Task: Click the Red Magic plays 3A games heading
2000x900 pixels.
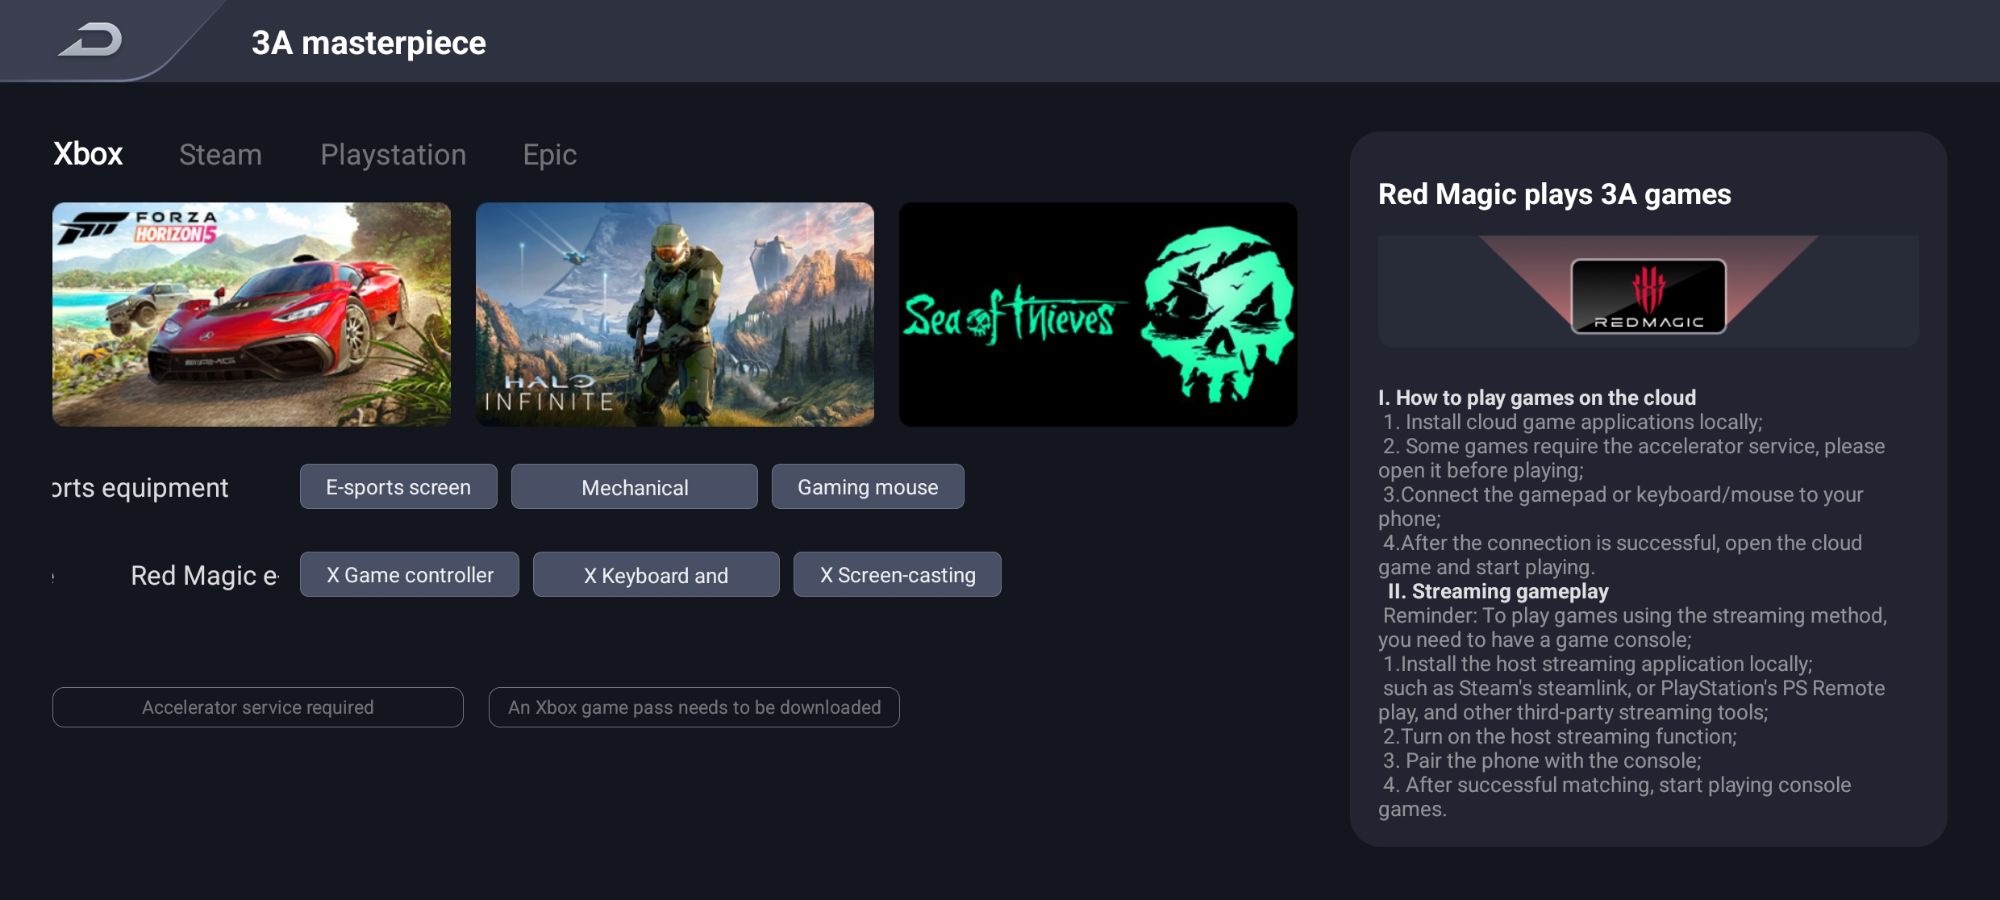Action: click(x=1554, y=194)
